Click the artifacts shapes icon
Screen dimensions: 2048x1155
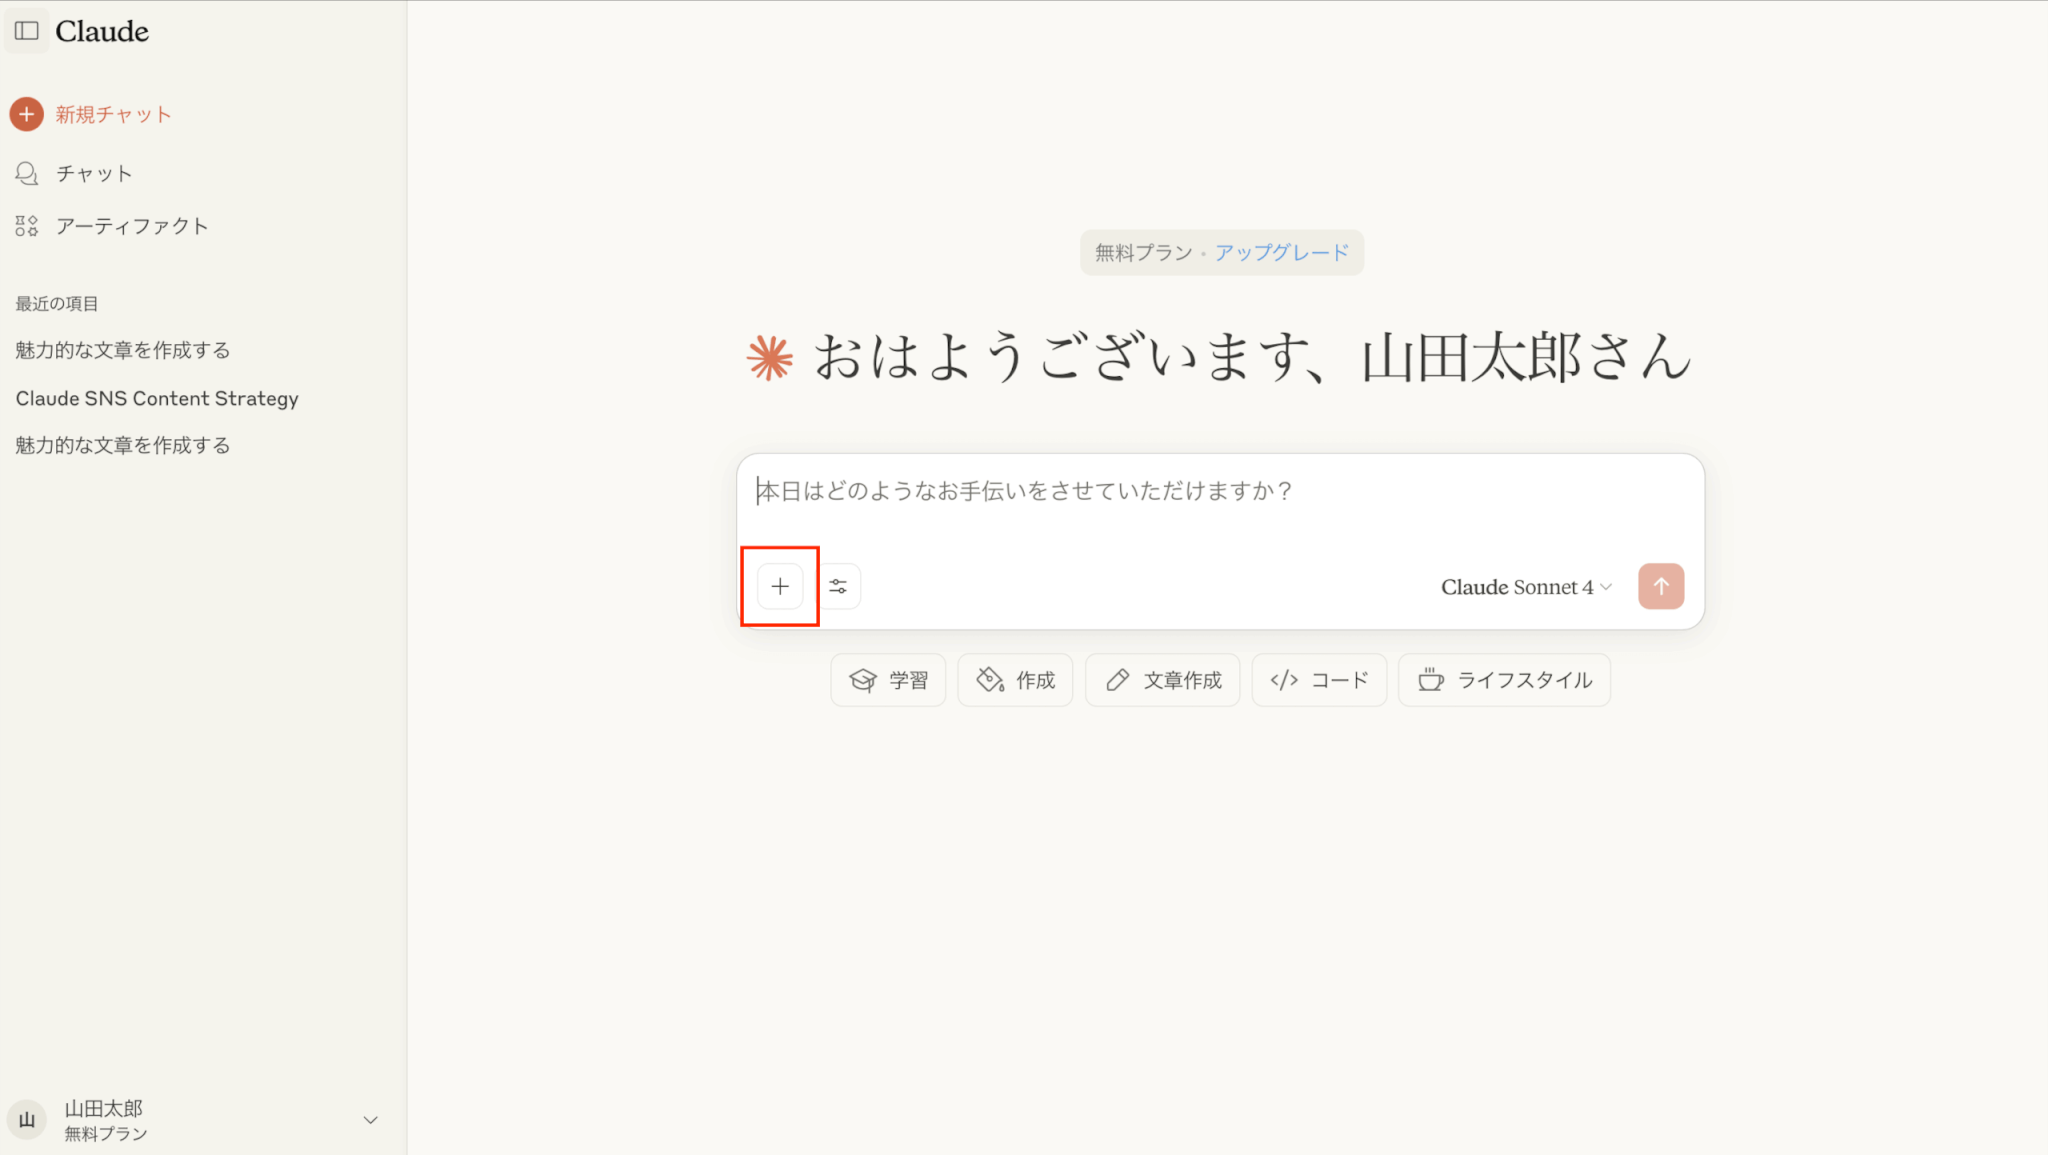tap(27, 226)
